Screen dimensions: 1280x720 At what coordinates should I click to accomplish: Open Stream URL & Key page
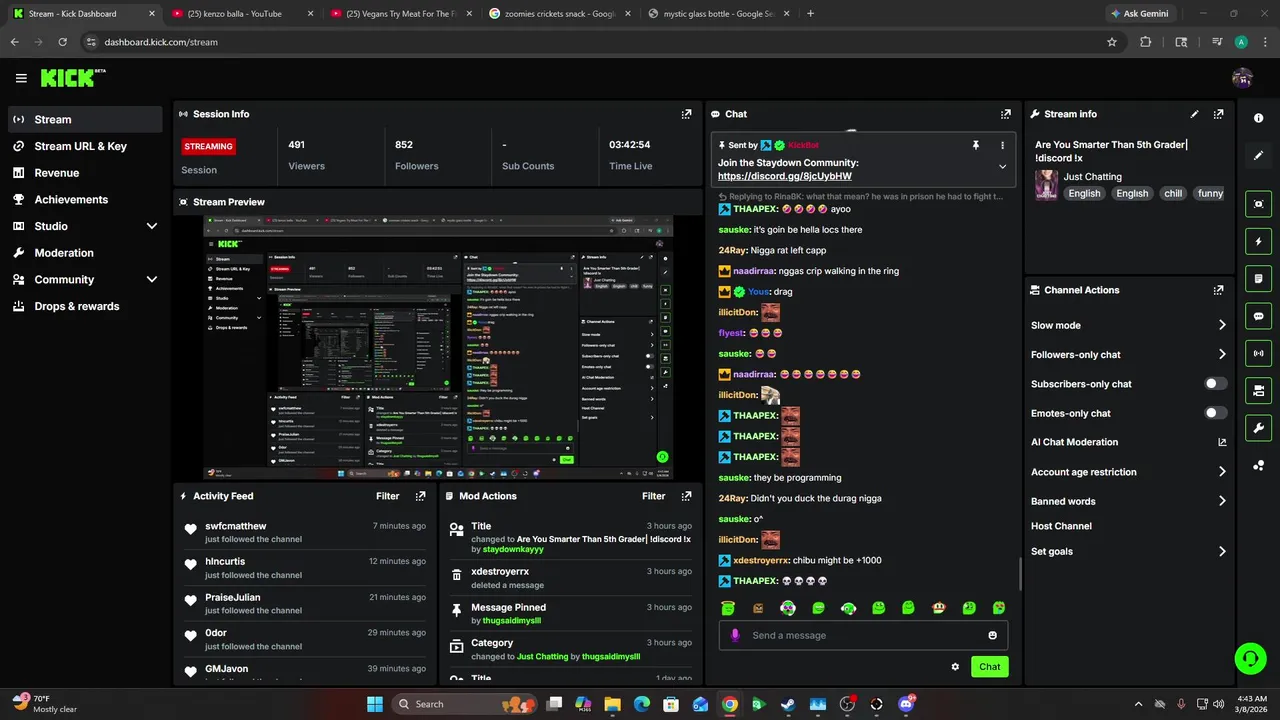(x=85, y=146)
